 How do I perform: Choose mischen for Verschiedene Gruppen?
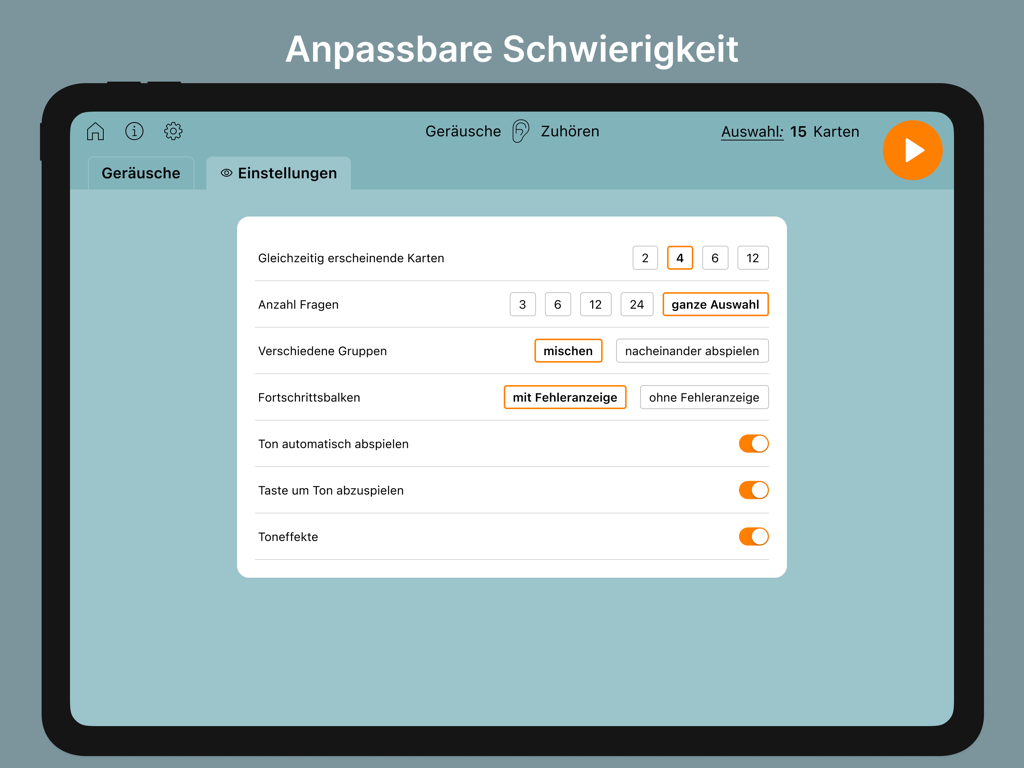coord(568,350)
